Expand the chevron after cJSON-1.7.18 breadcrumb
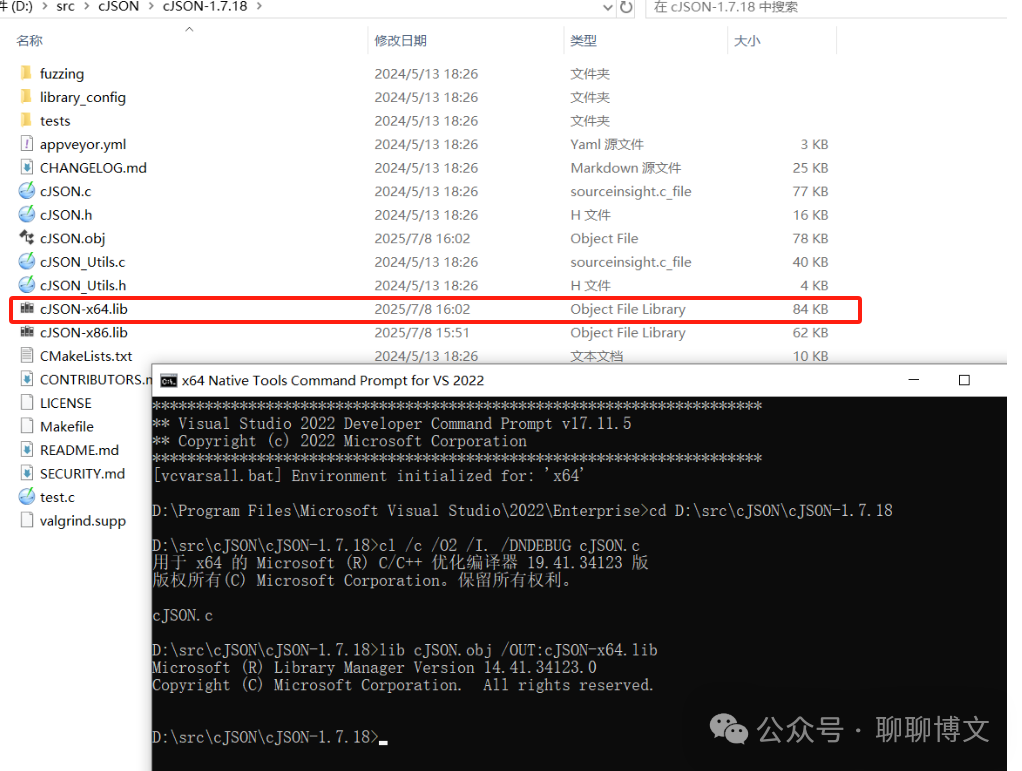Image resolution: width=1022 pixels, height=771 pixels. coord(259,7)
